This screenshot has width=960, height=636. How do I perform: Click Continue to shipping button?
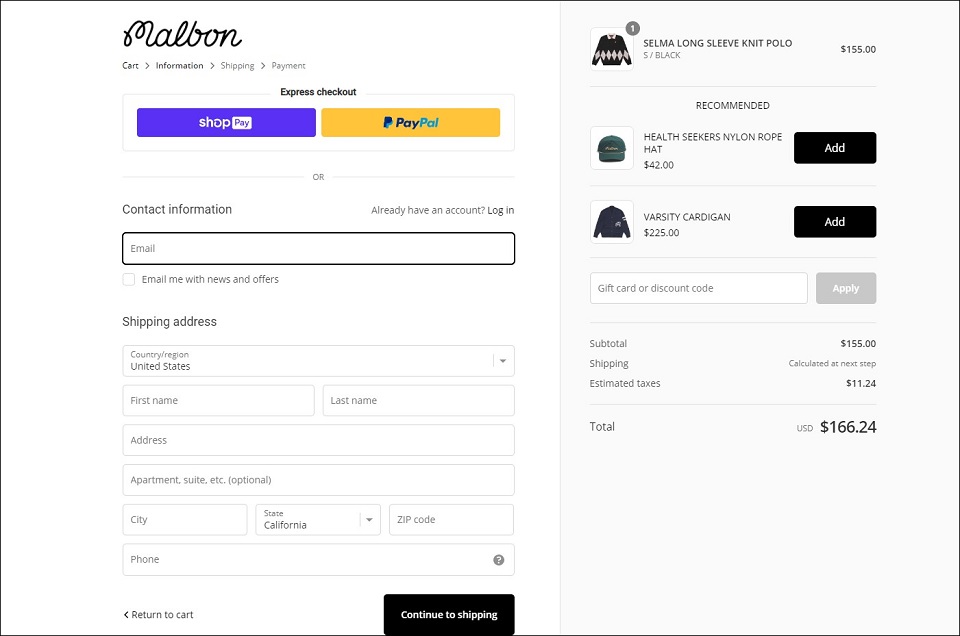449,615
